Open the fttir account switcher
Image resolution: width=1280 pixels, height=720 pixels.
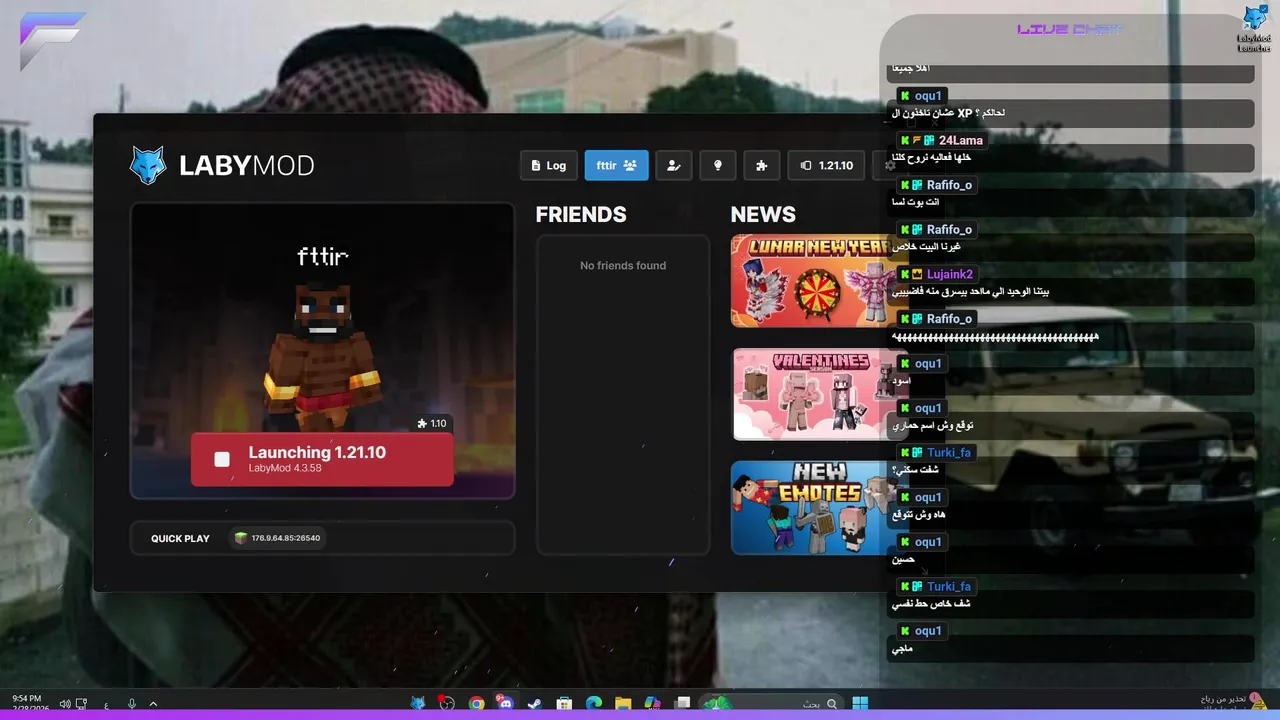616,165
